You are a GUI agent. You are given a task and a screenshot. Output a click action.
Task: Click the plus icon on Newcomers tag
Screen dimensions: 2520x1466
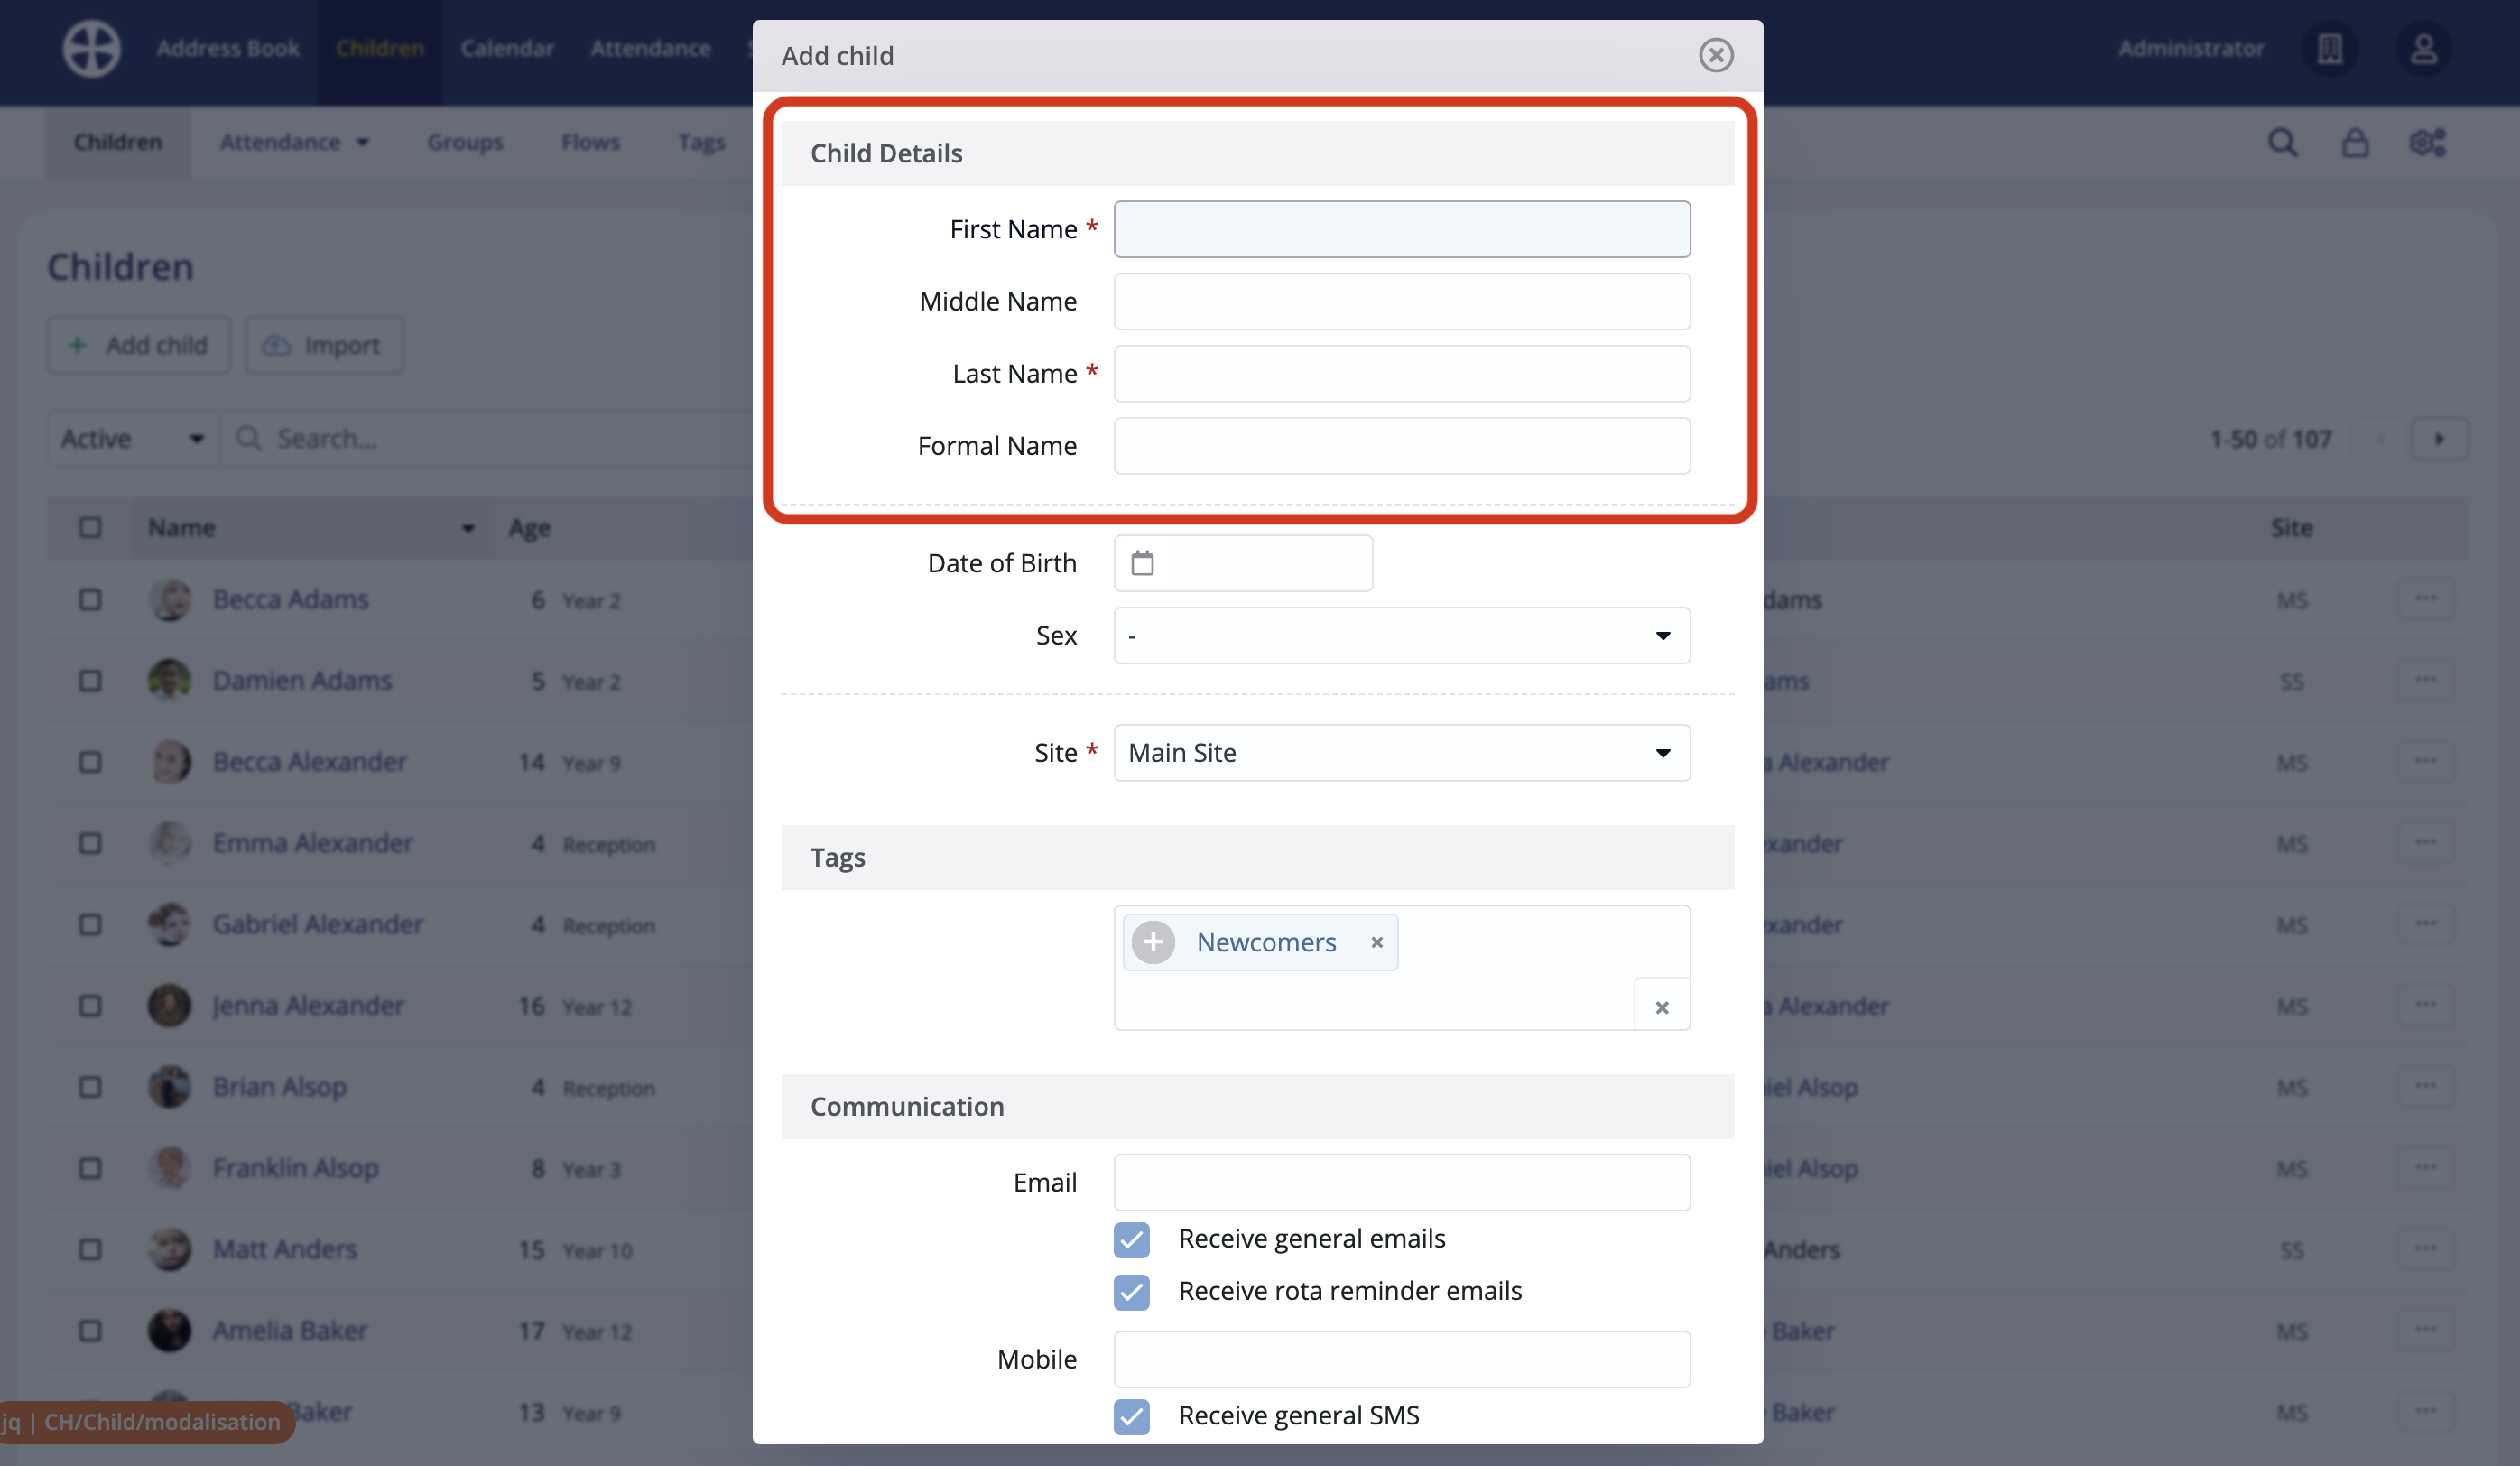point(1153,942)
